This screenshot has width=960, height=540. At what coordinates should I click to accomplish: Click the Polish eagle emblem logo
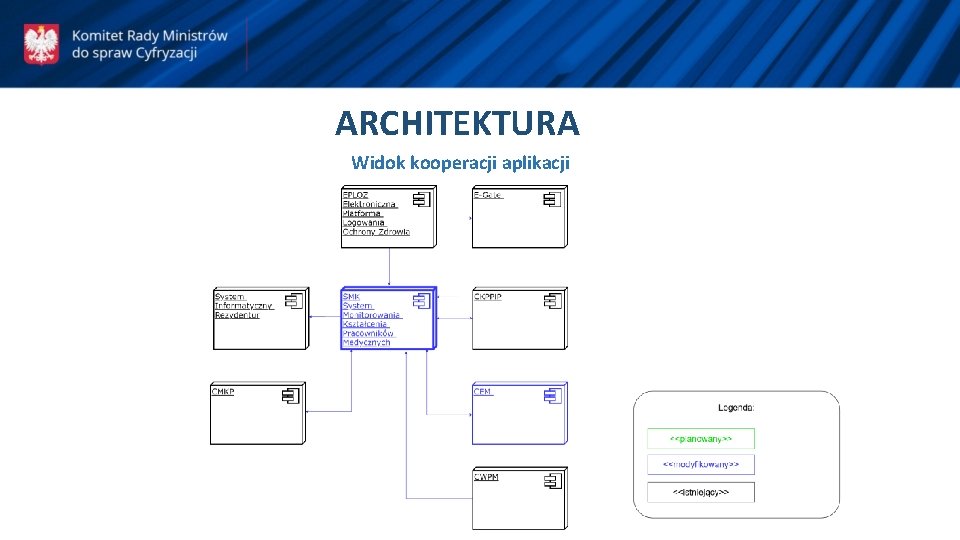[x=42, y=44]
